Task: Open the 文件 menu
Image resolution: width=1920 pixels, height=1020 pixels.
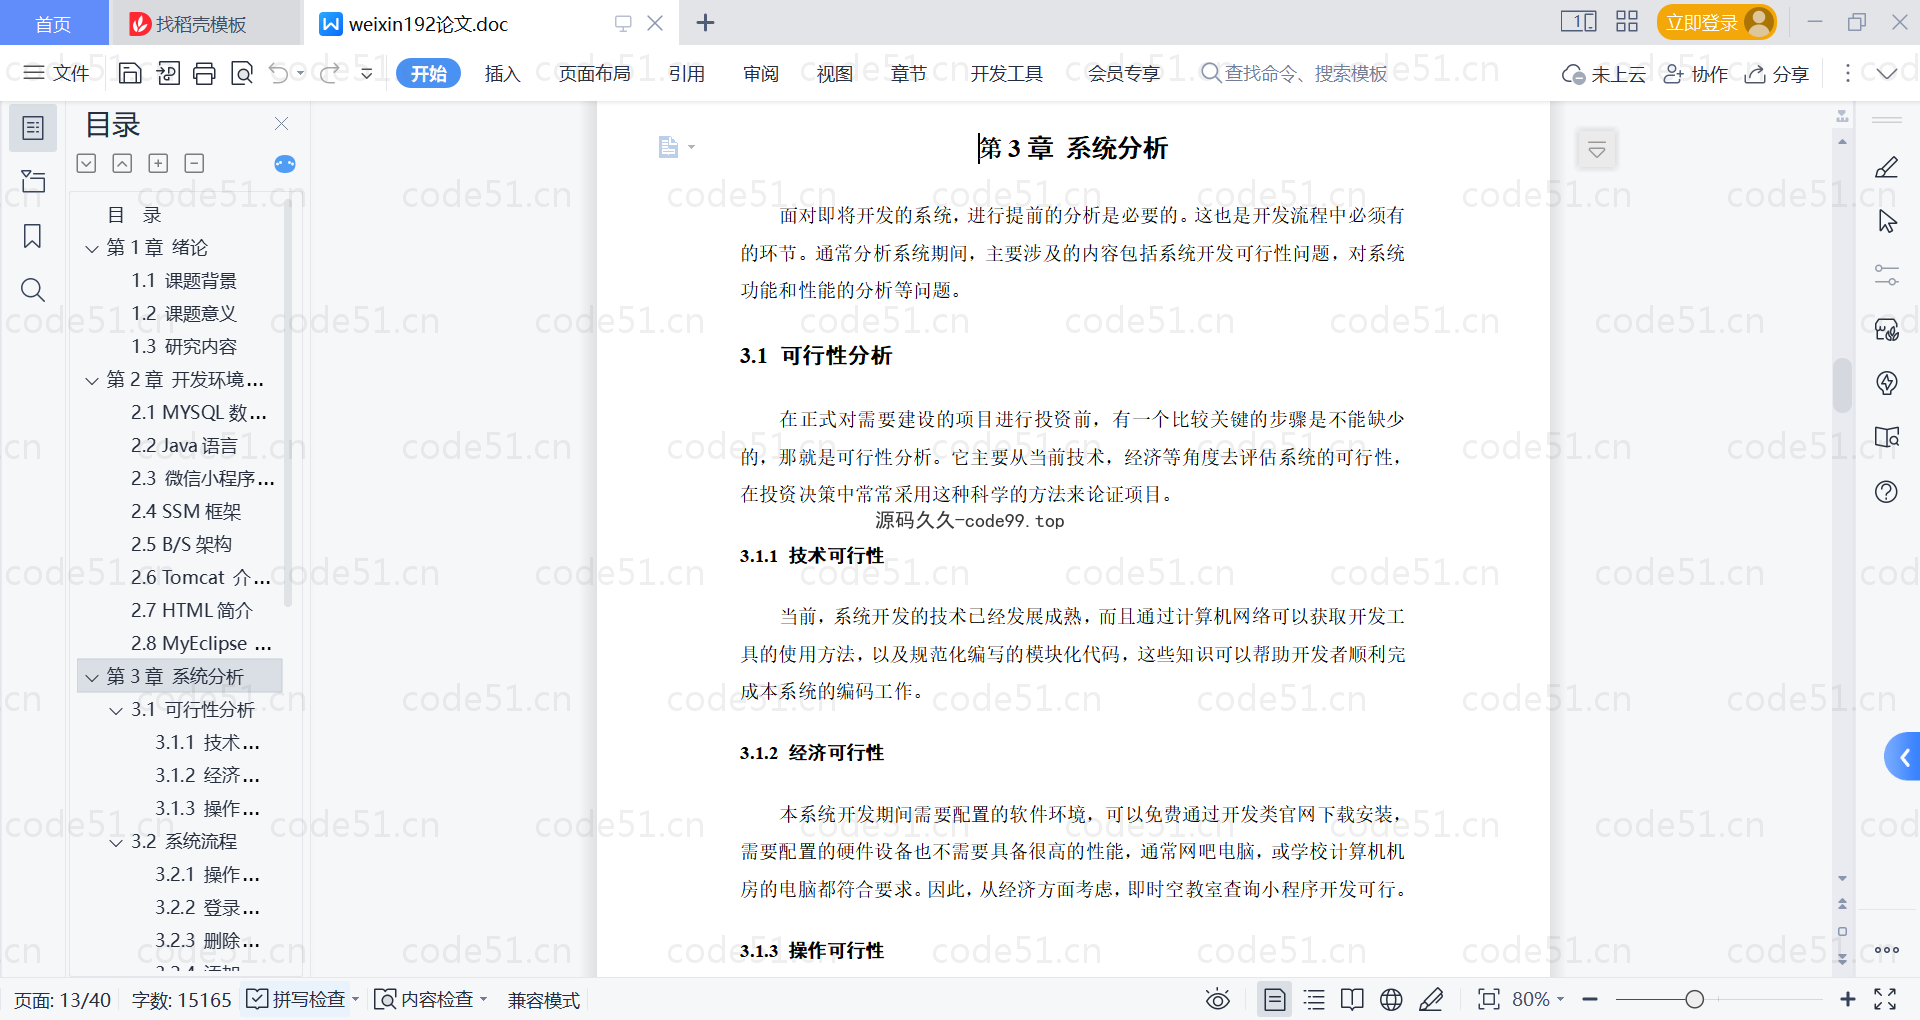Action: pos(57,73)
